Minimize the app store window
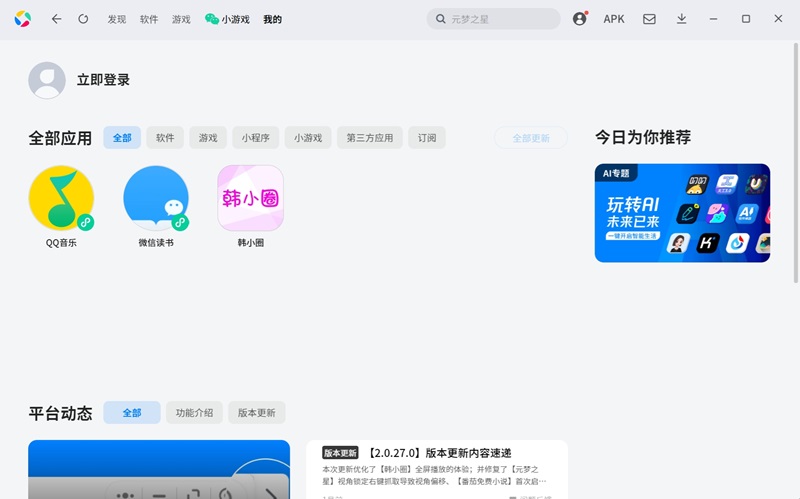This screenshot has height=499, width=800. pyautogui.click(x=713, y=19)
